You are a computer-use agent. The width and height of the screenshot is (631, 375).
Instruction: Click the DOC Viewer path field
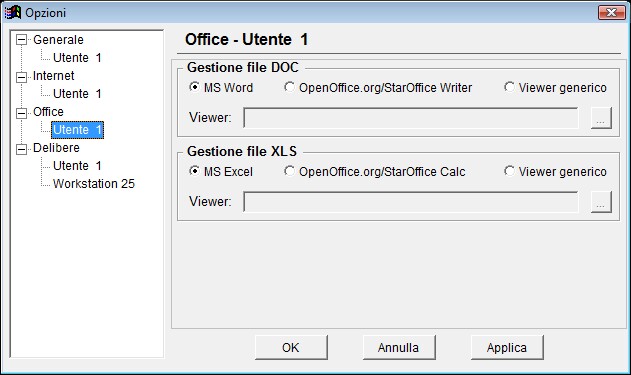coord(411,118)
